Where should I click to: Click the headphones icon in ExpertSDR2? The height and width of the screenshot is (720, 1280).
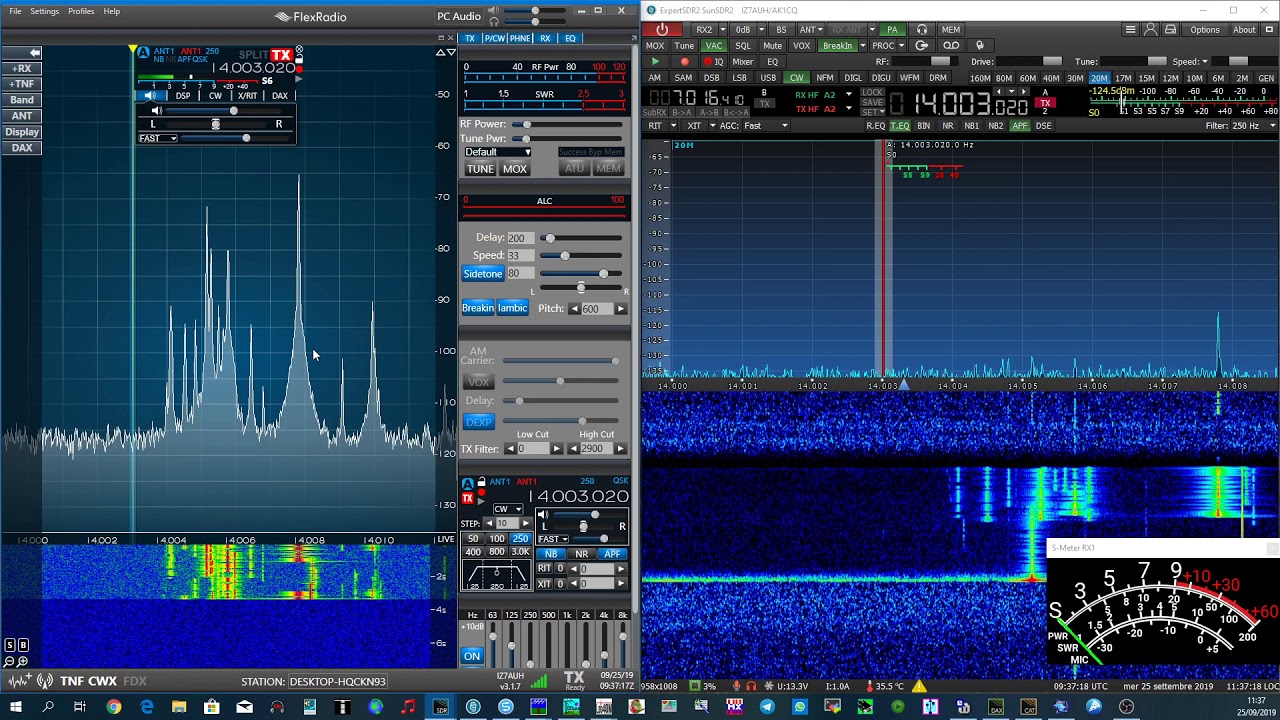(922, 30)
